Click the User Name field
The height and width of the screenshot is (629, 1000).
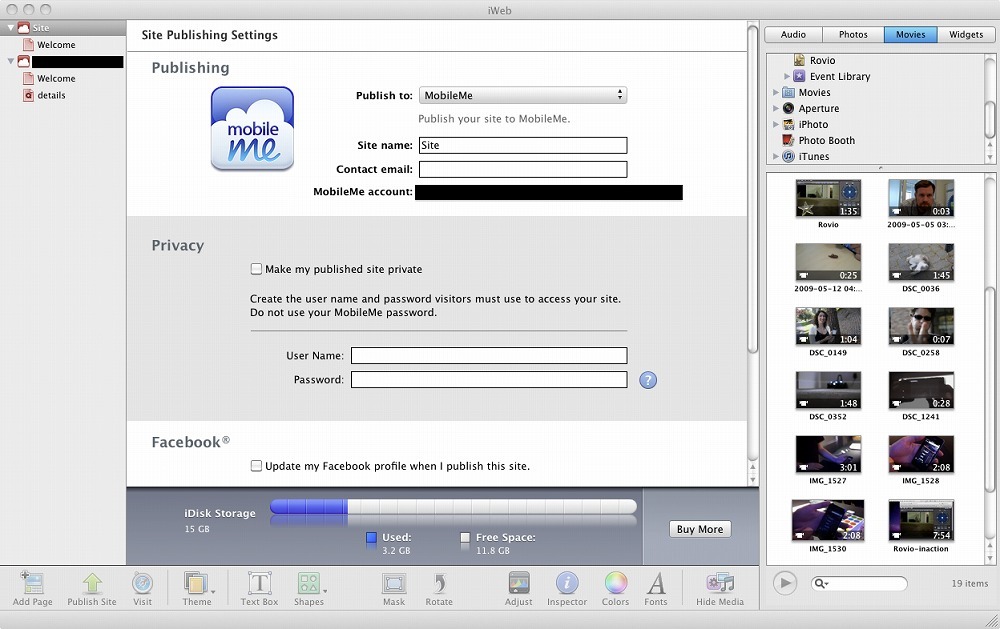click(x=489, y=355)
